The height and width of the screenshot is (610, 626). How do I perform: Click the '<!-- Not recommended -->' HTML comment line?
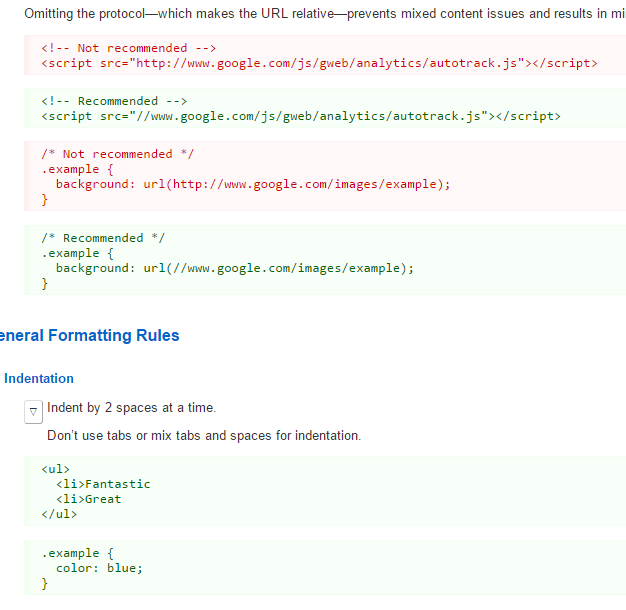[129, 48]
